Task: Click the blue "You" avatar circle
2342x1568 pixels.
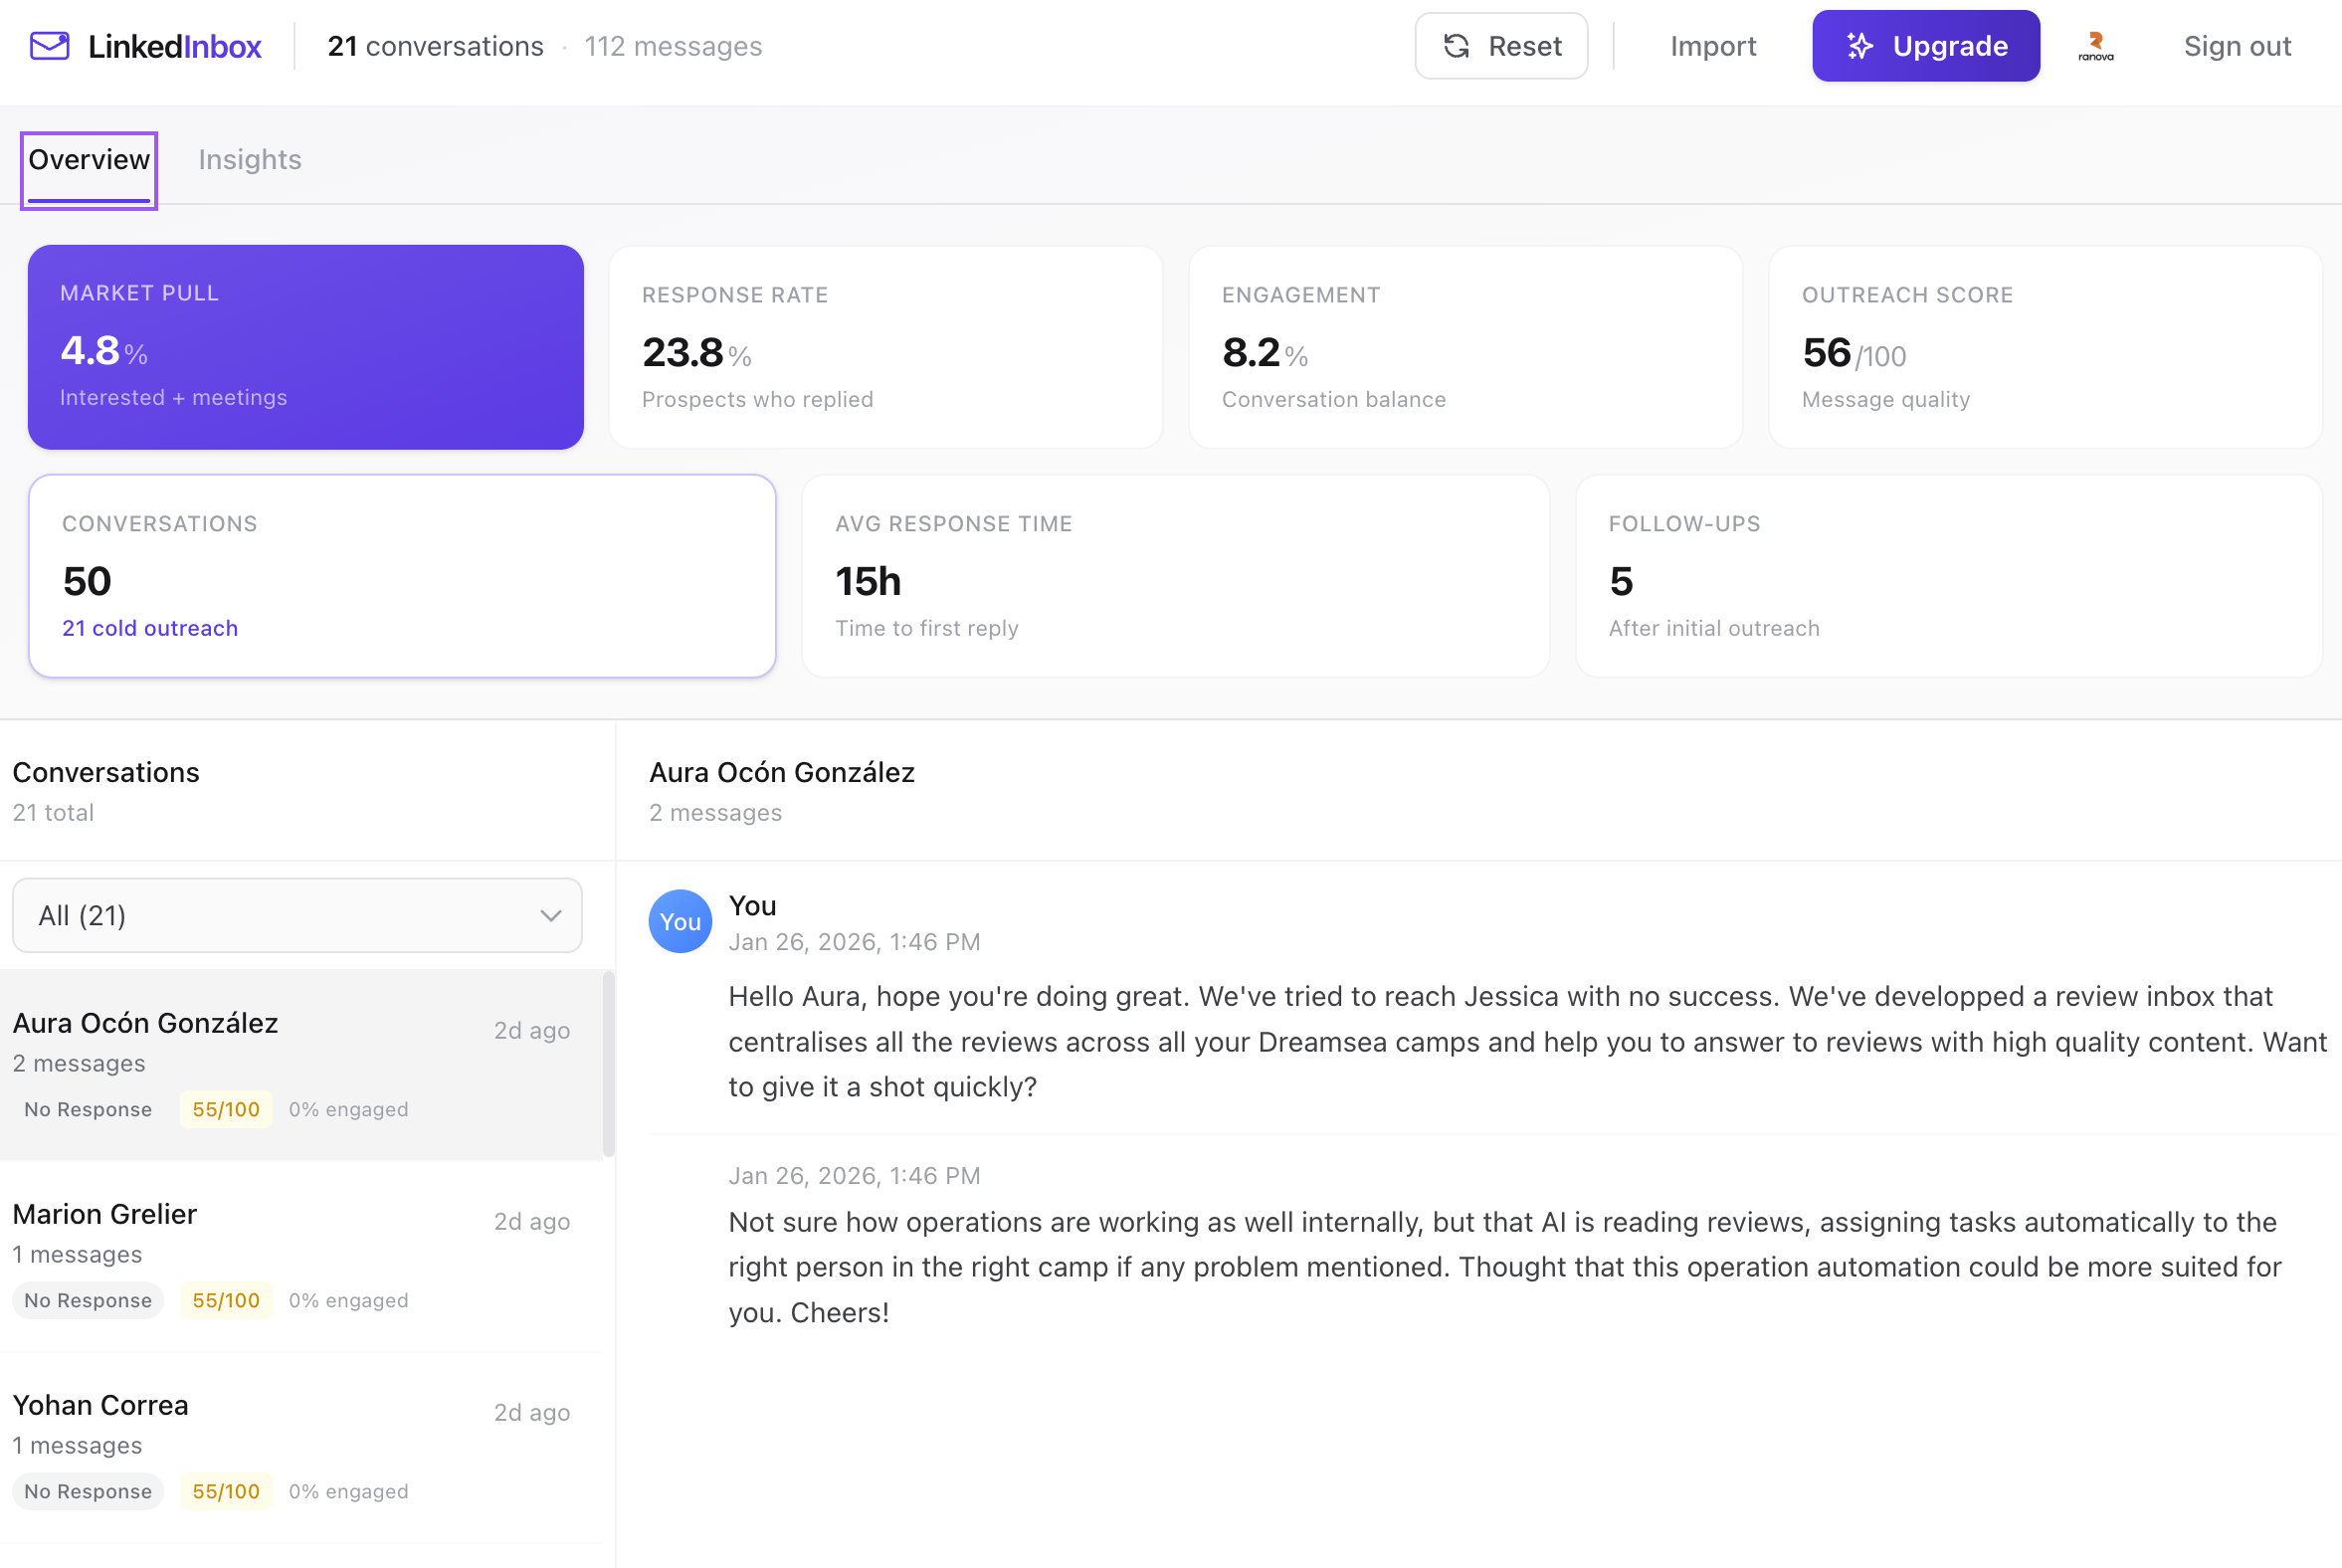Action: tap(679, 921)
